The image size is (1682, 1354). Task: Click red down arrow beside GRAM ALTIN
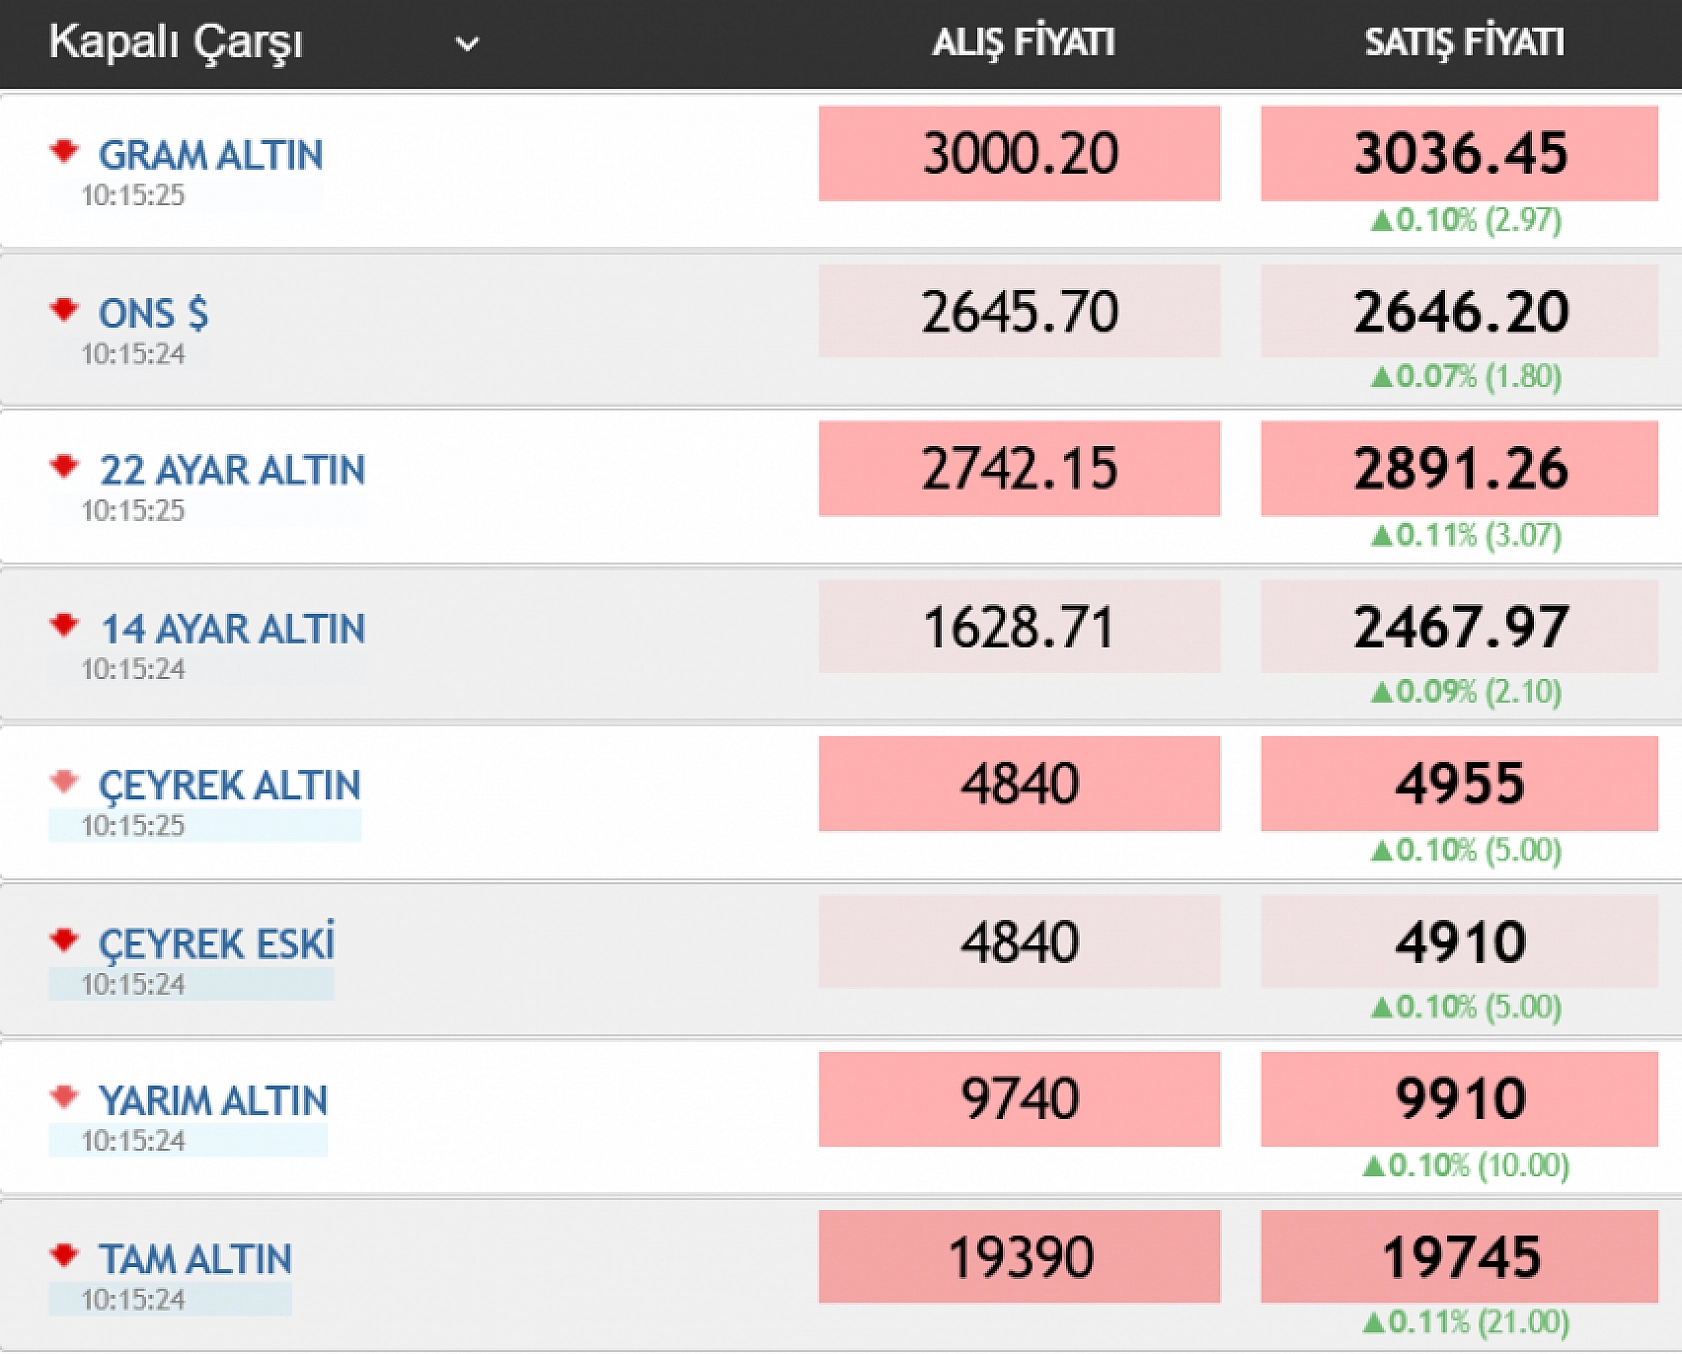64,152
